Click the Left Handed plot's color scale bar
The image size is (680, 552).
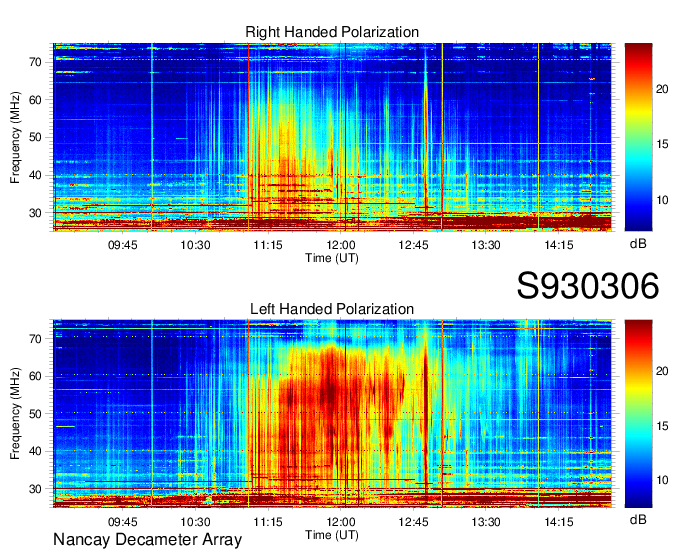(638, 414)
